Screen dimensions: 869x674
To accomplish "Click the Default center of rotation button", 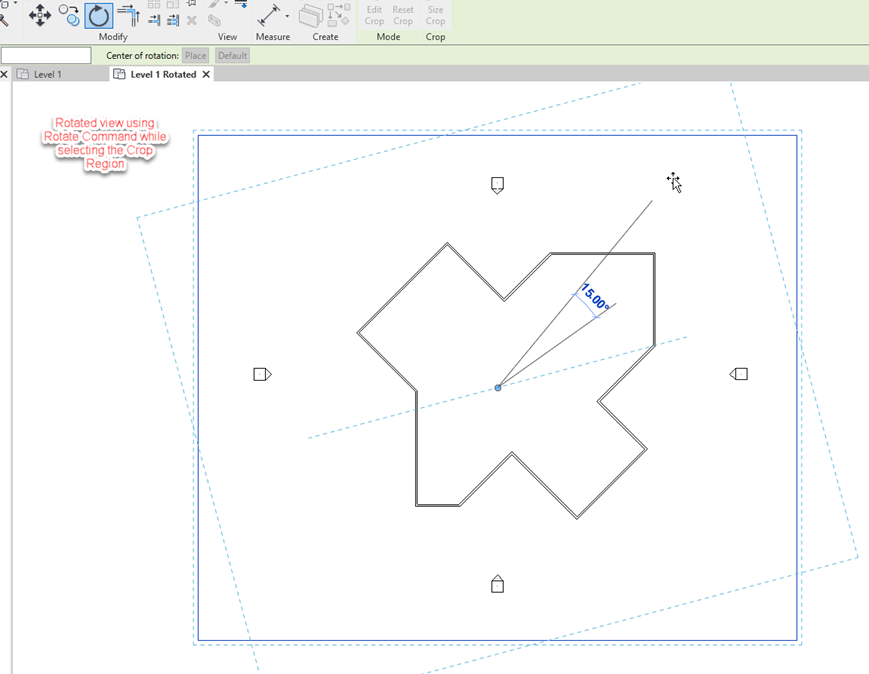I will pos(231,55).
